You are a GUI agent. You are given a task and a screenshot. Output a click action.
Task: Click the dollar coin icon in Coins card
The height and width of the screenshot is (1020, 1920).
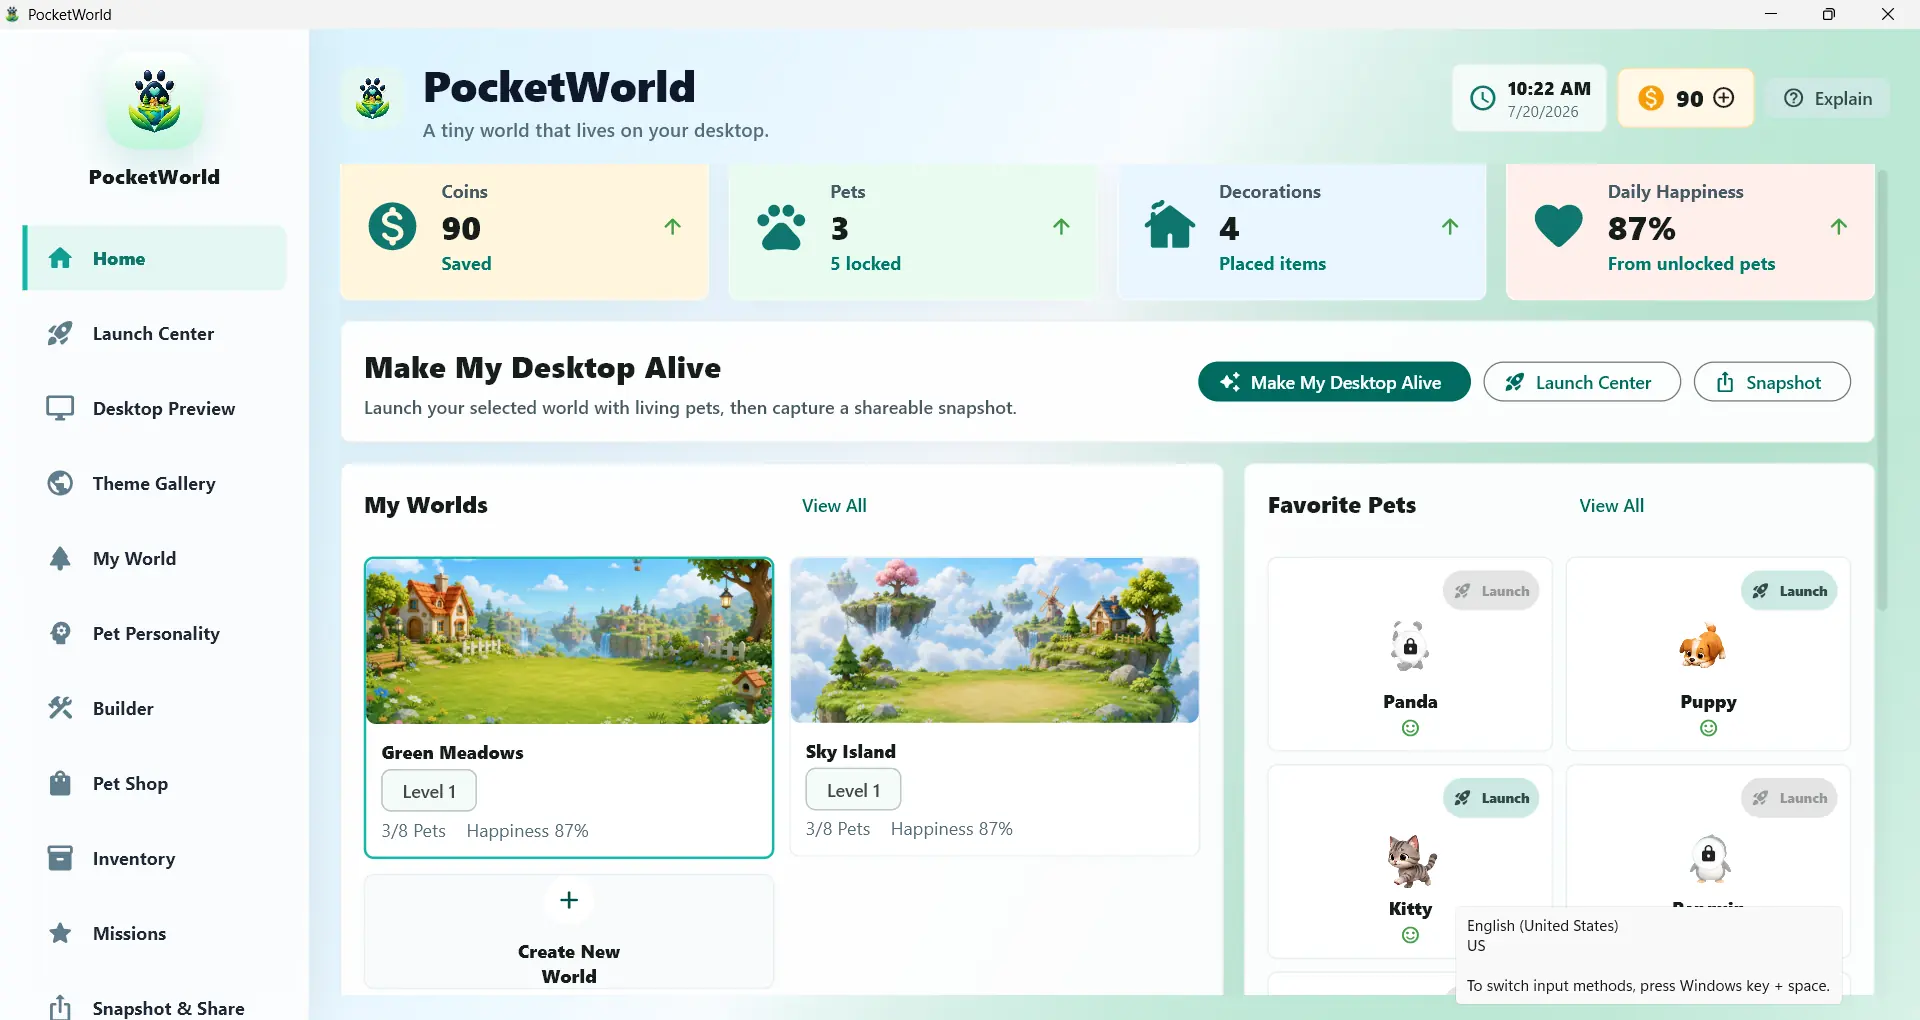pos(392,226)
